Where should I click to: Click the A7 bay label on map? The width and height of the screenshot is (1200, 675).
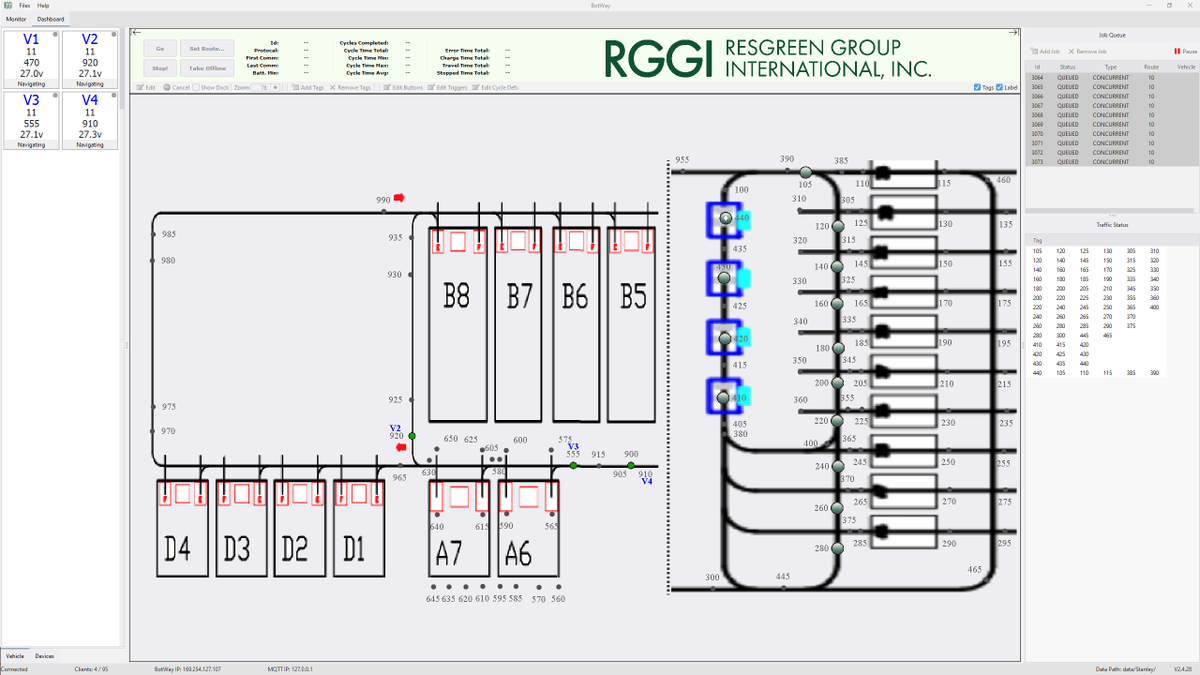click(x=448, y=552)
